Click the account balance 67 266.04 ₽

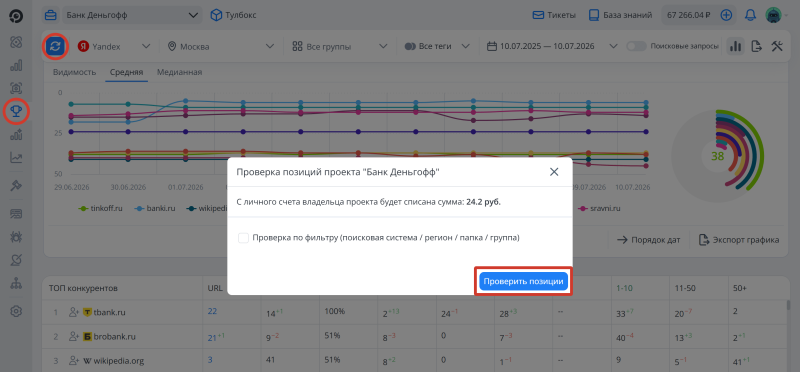(x=689, y=15)
